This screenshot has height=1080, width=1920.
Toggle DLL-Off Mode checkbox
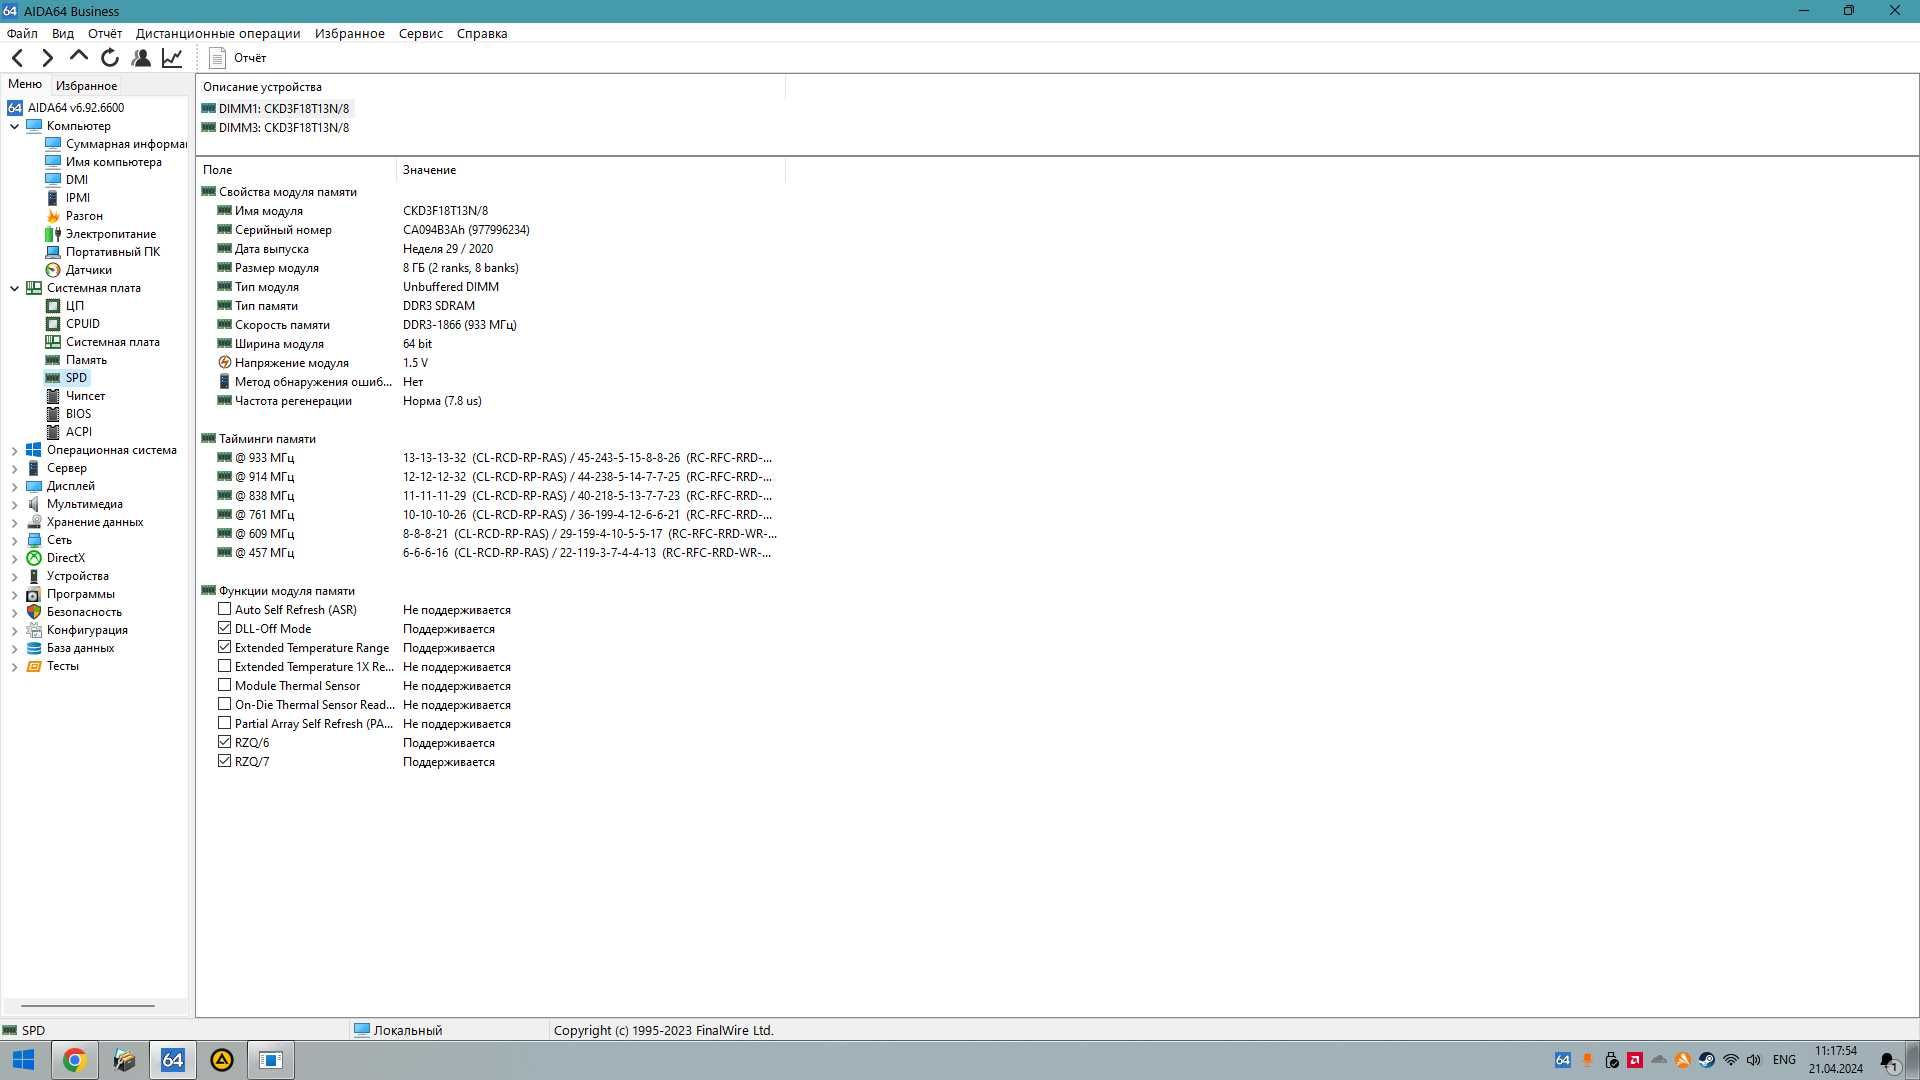(x=224, y=628)
